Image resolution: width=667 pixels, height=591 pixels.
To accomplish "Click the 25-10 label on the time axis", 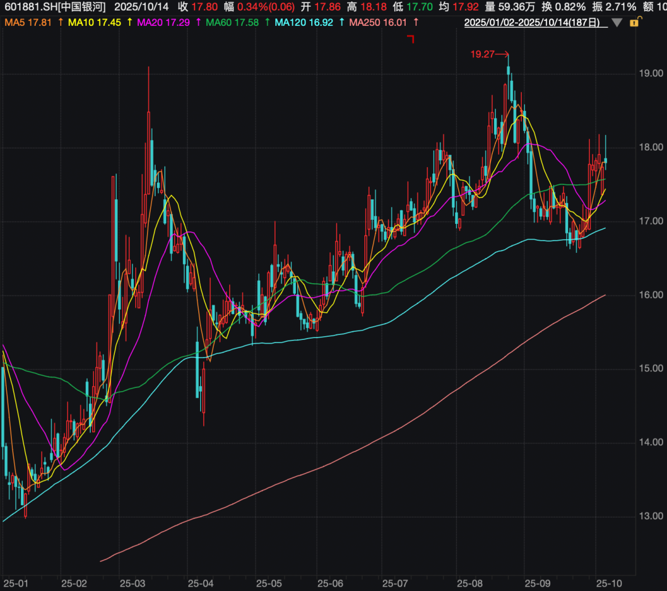I will [x=607, y=582].
